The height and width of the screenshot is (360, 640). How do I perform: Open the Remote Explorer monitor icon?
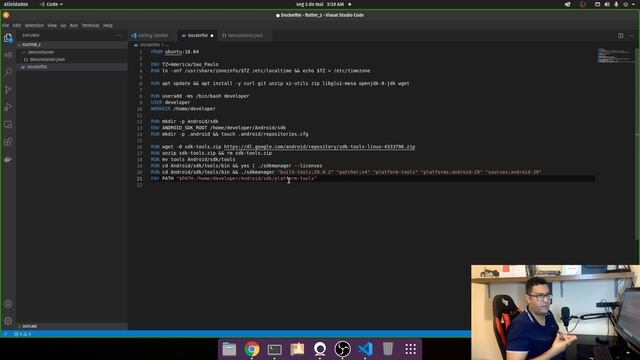coord(8,124)
